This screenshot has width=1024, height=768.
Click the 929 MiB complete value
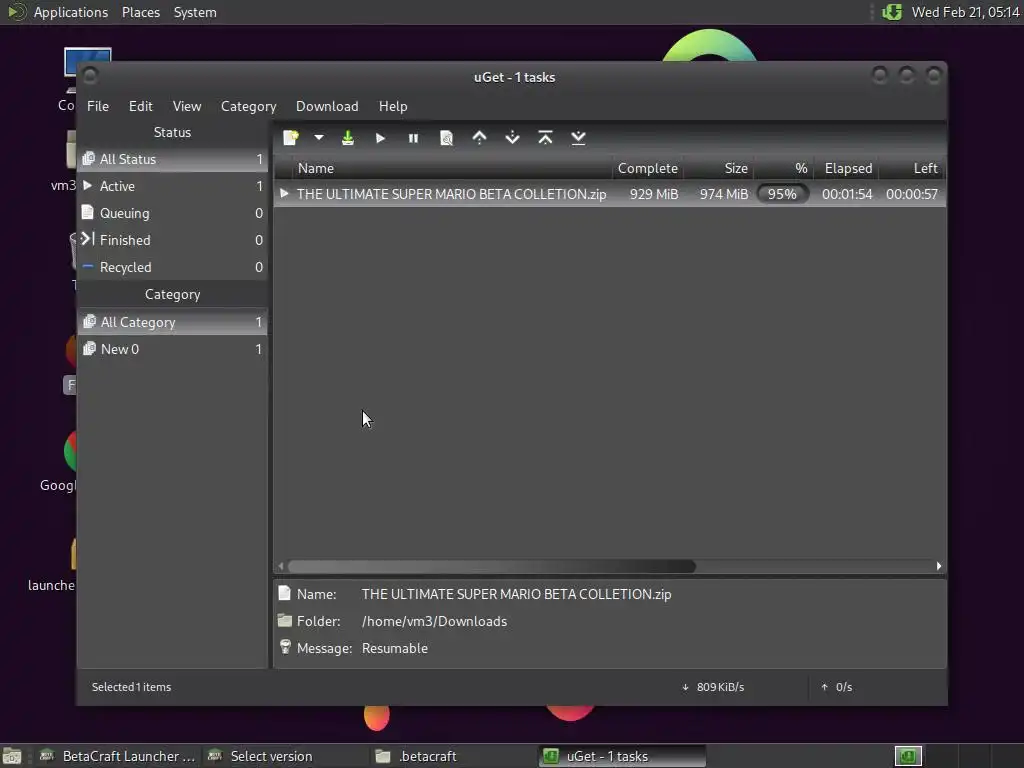pos(654,194)
